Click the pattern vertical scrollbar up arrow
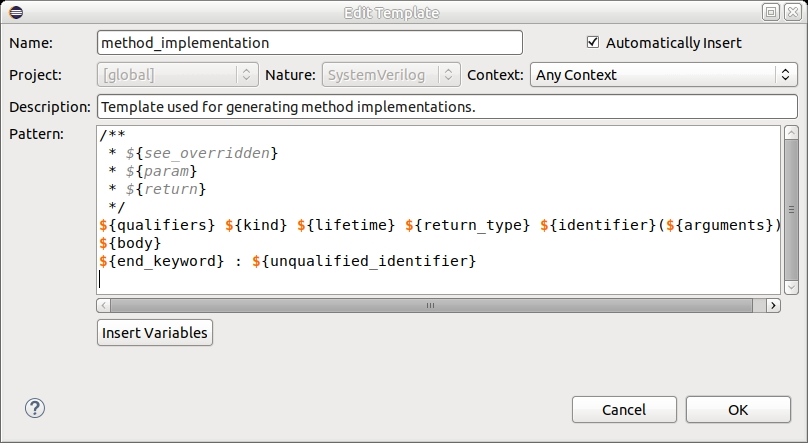808x443 pixels. coord(791,132)
